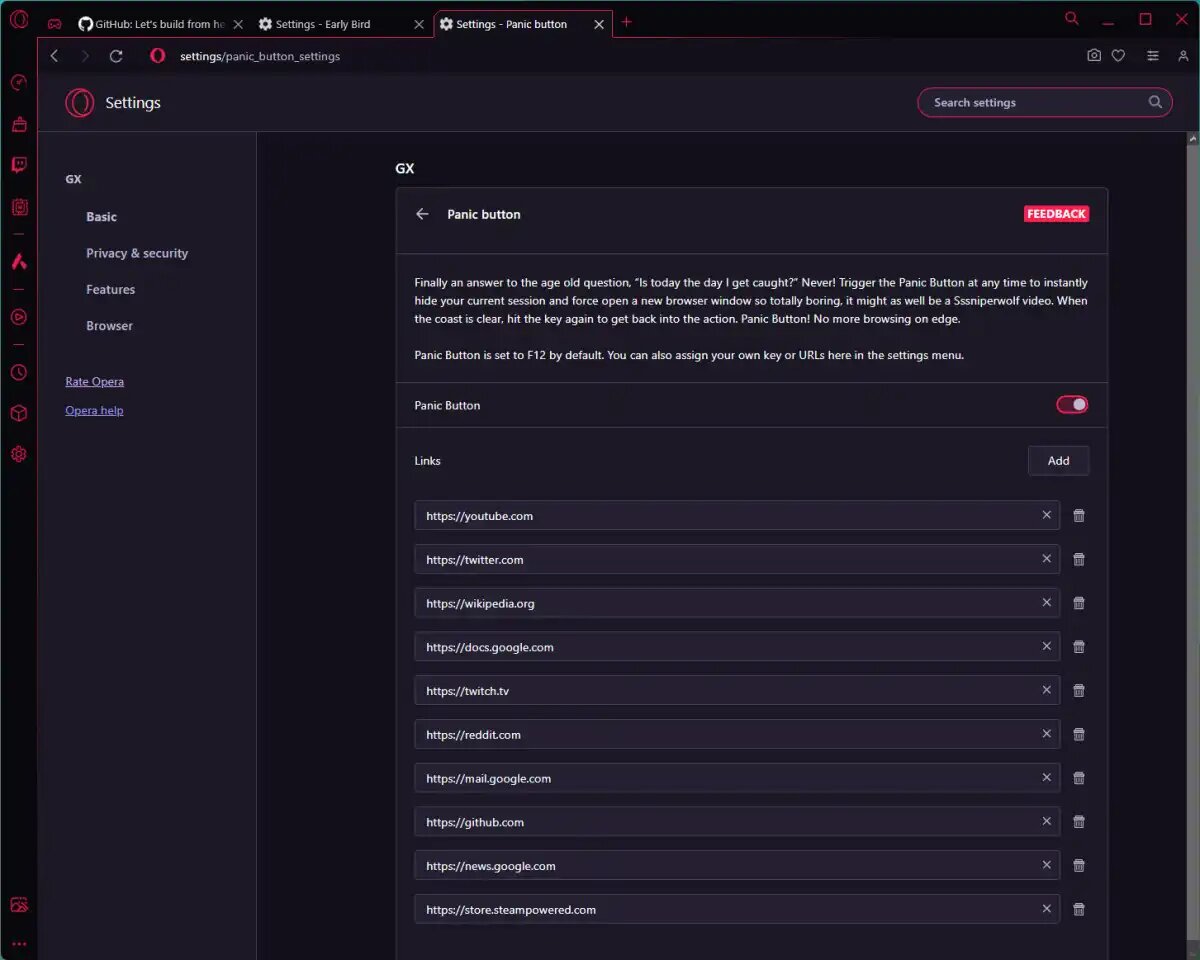Toggle the Panic Button switch
The height and width of the screenshot is (960, 1200).
(x=1072, y=405)
